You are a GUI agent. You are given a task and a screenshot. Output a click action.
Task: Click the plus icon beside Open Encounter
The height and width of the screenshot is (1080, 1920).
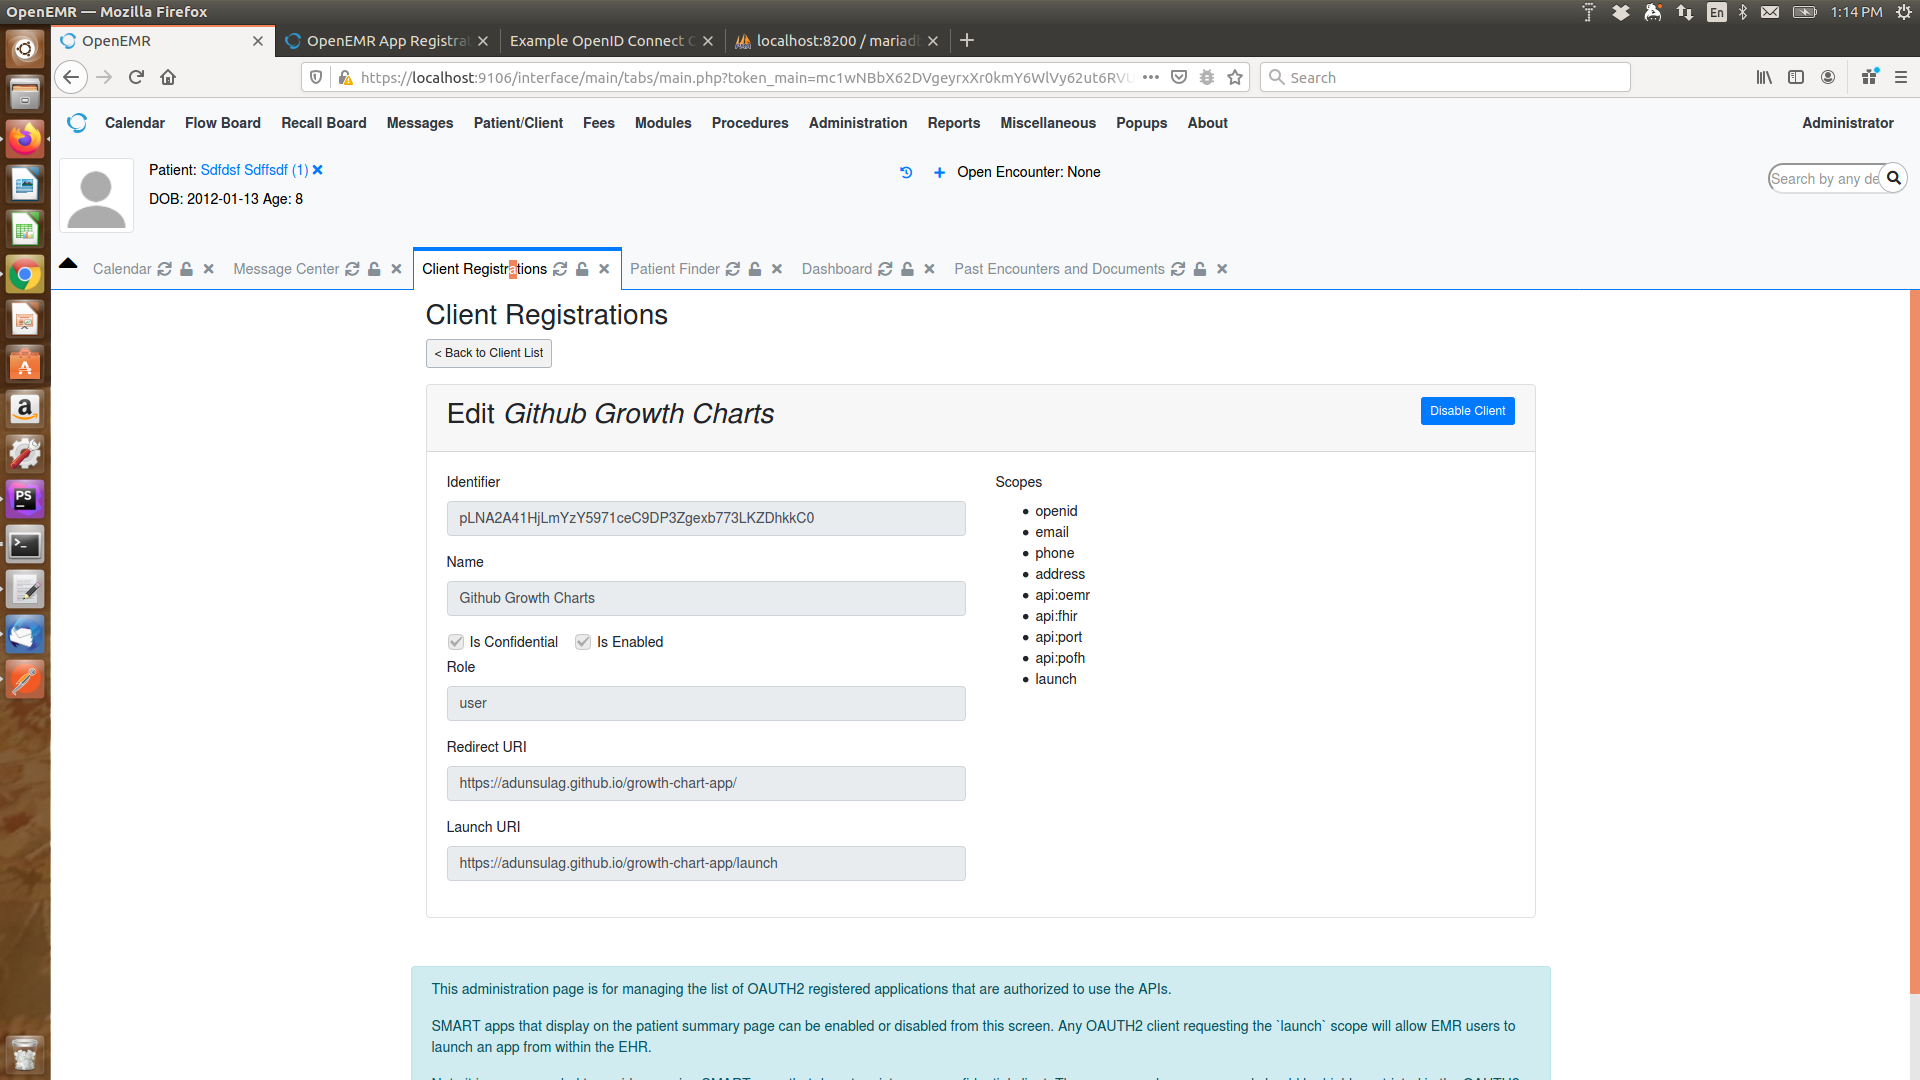[938, 172]
